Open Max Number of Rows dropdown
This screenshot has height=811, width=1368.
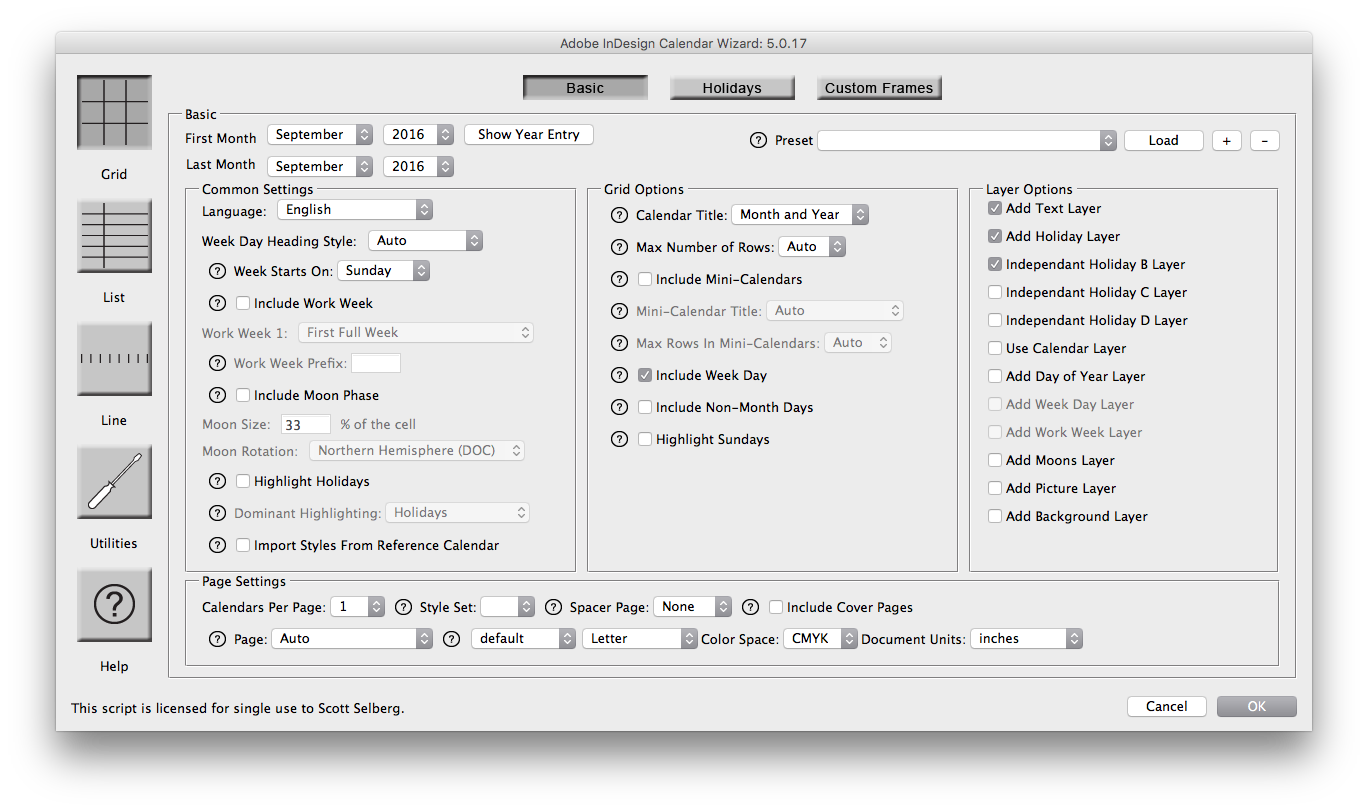pyautogui.click(x=812, y=246)
